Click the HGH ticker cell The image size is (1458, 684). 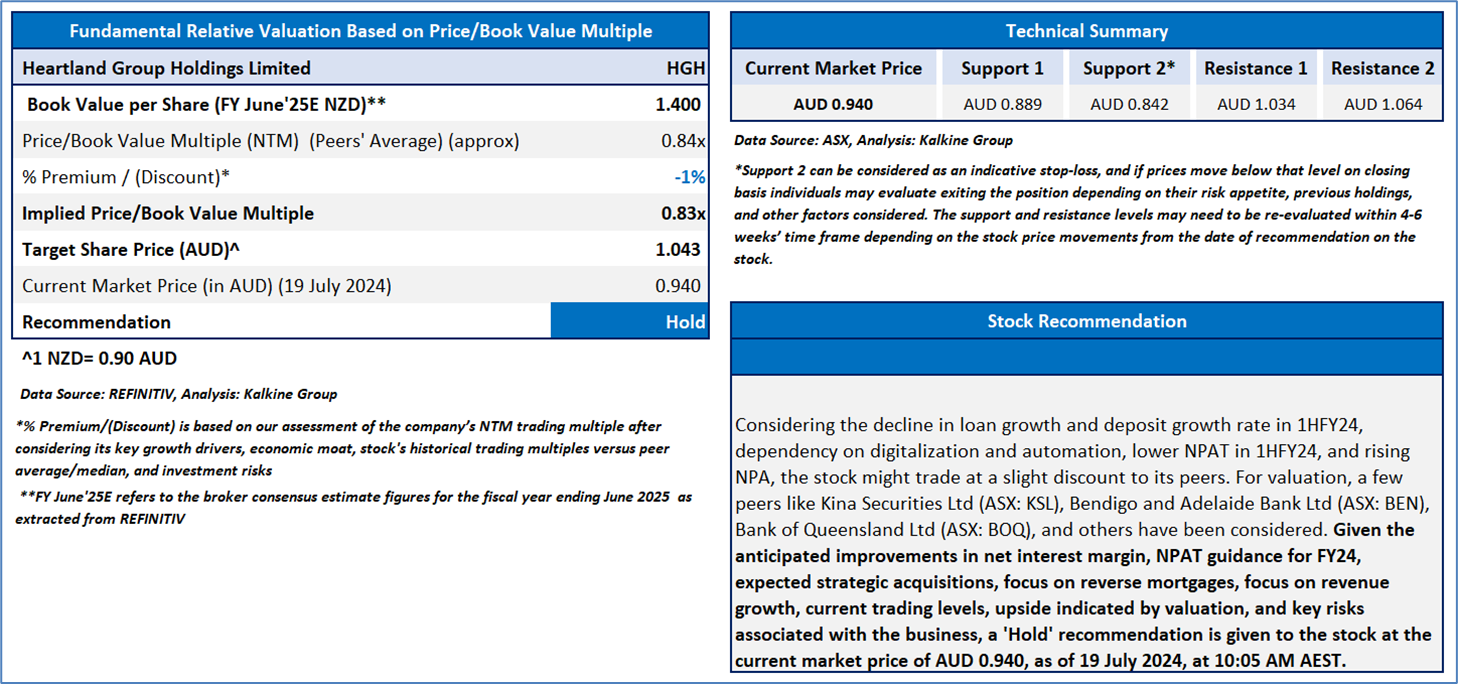[685, 68]
